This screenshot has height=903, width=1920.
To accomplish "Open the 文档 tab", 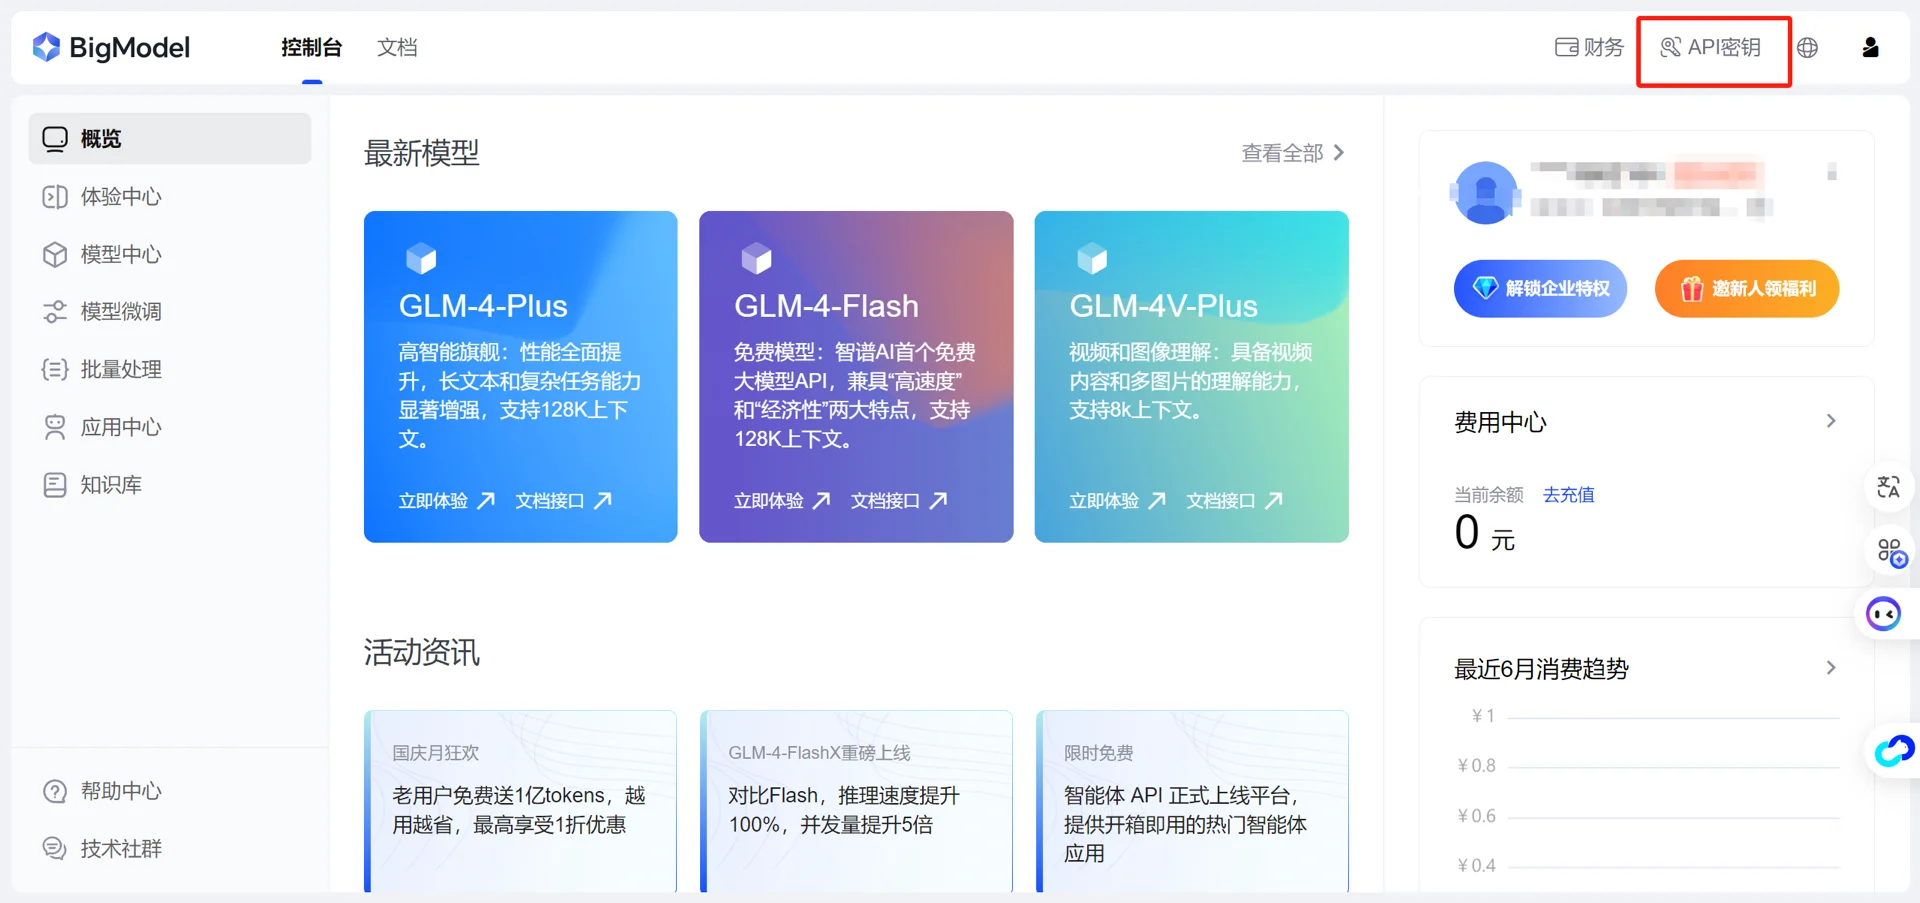I will tap(397, 47).
